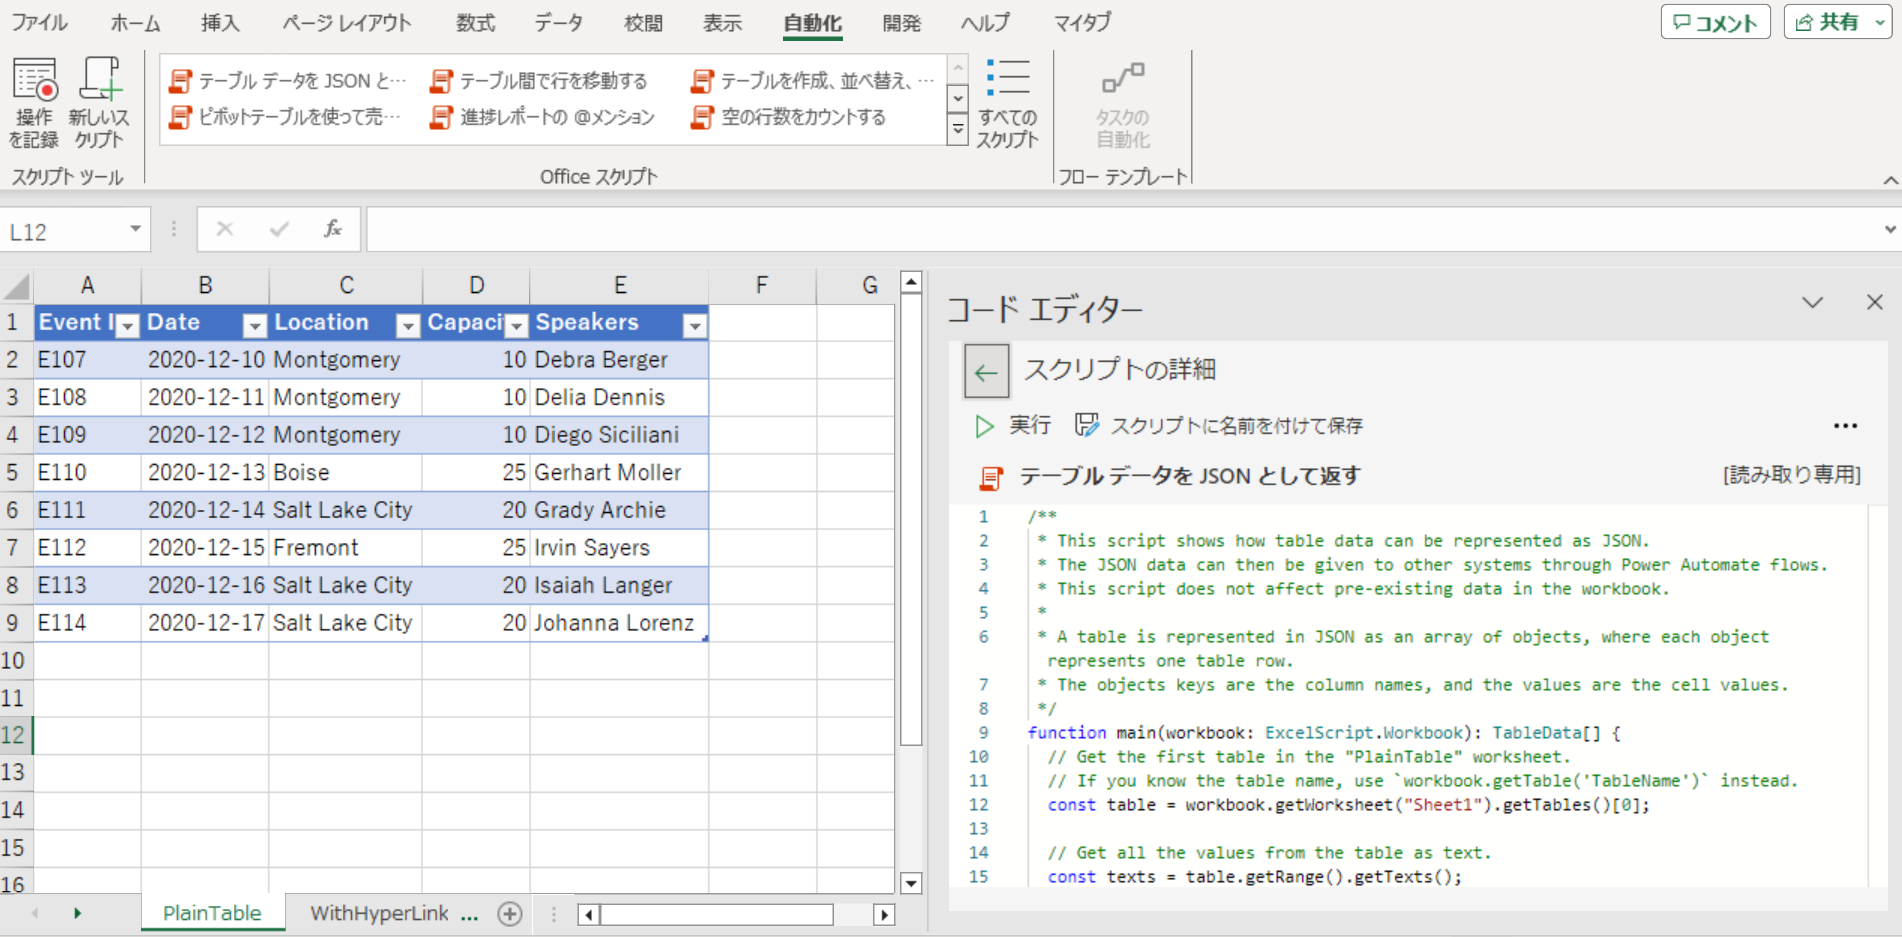Open すべてのスクリプト (All Scripts) panel
This screenshot has width=1902, height=937.
point(1008,103)
